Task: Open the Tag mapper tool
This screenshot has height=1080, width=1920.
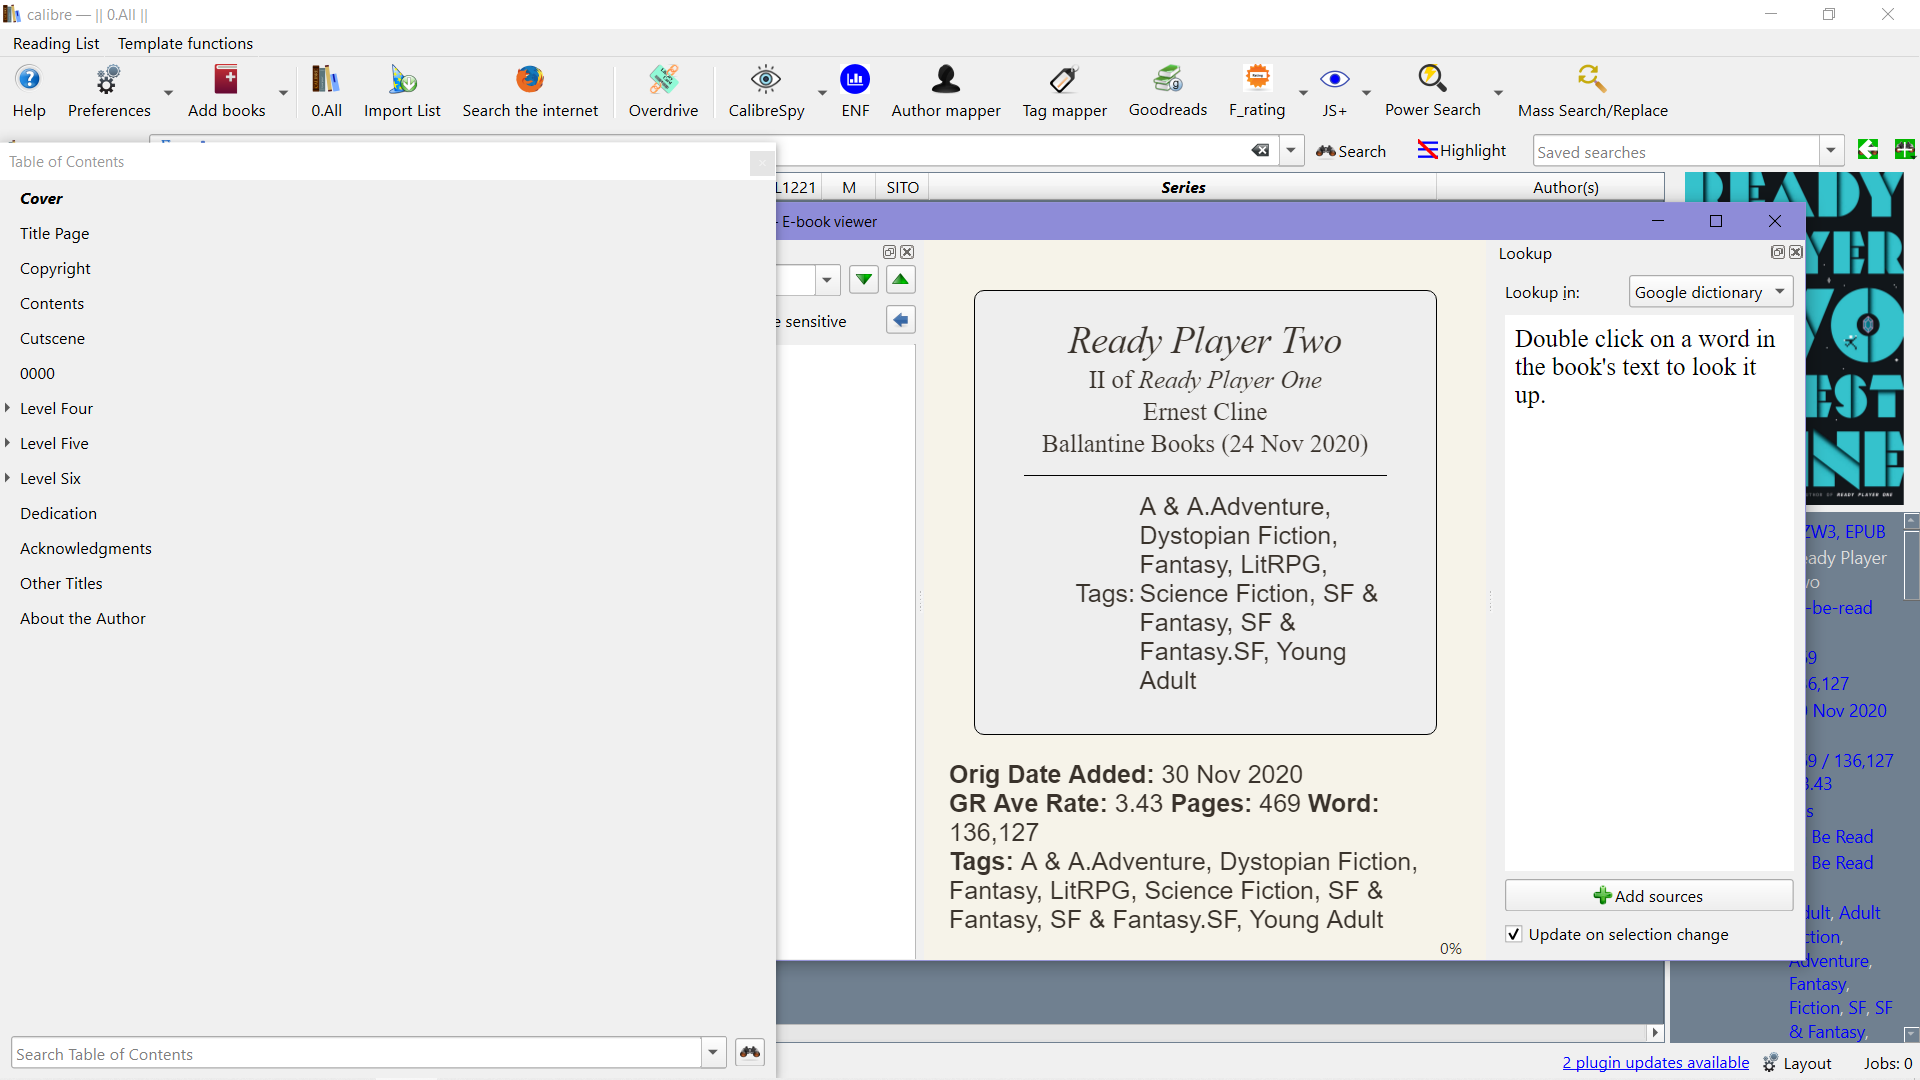Action: pyautogui.click(x=1064, y=91)
